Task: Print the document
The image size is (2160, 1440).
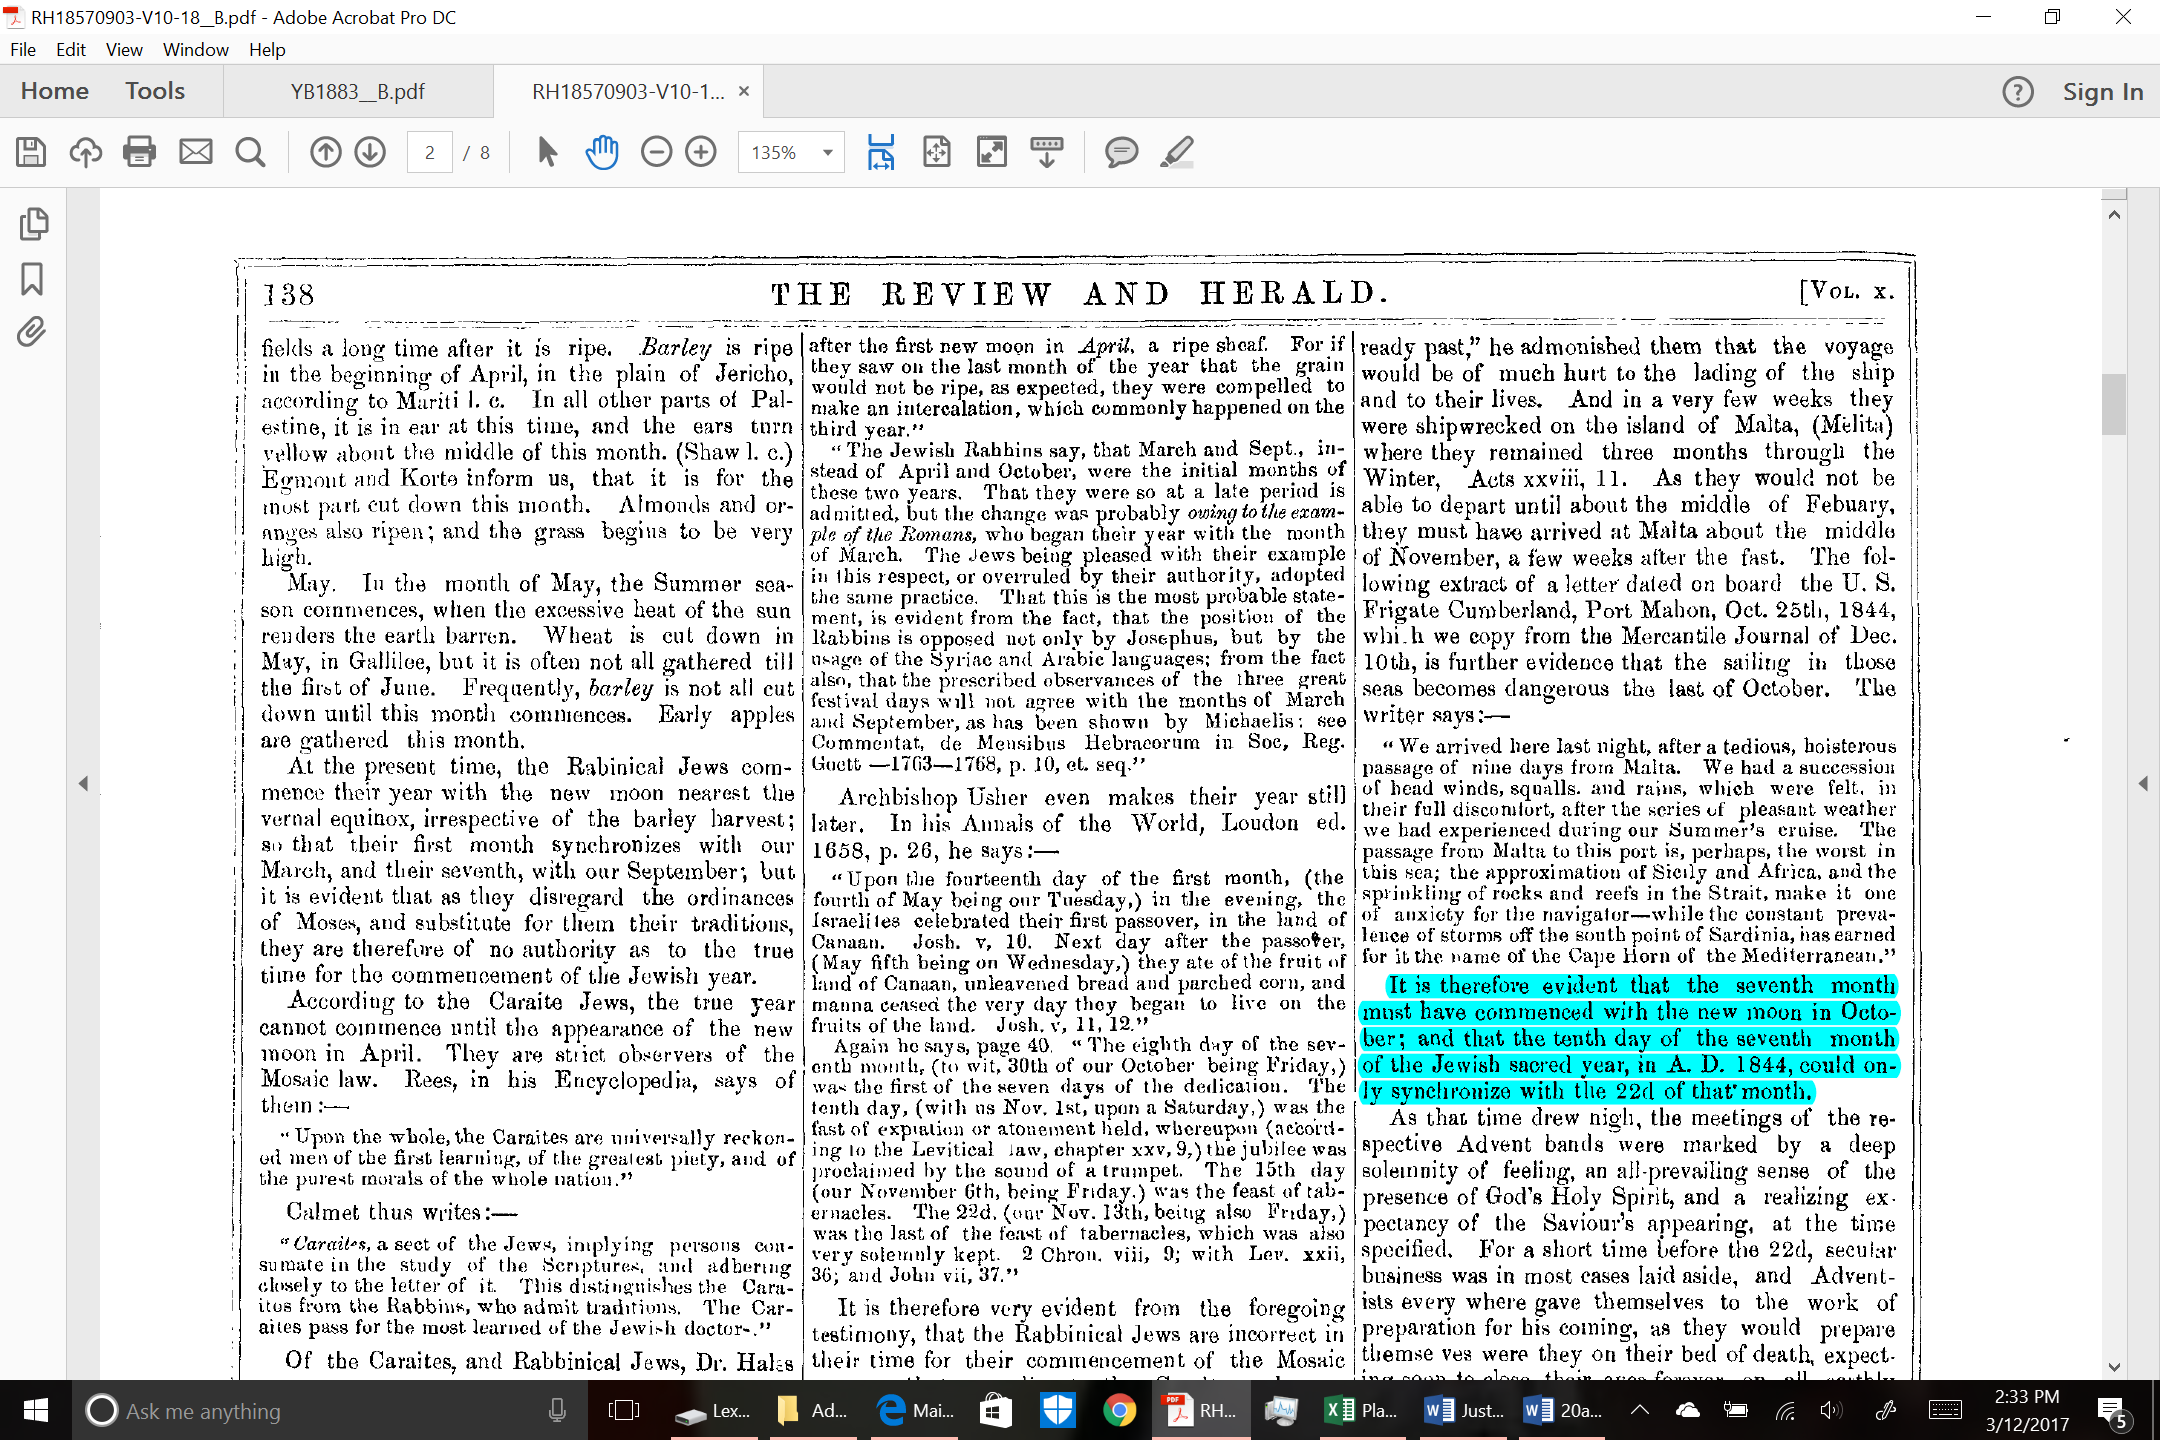Action: 139,152
